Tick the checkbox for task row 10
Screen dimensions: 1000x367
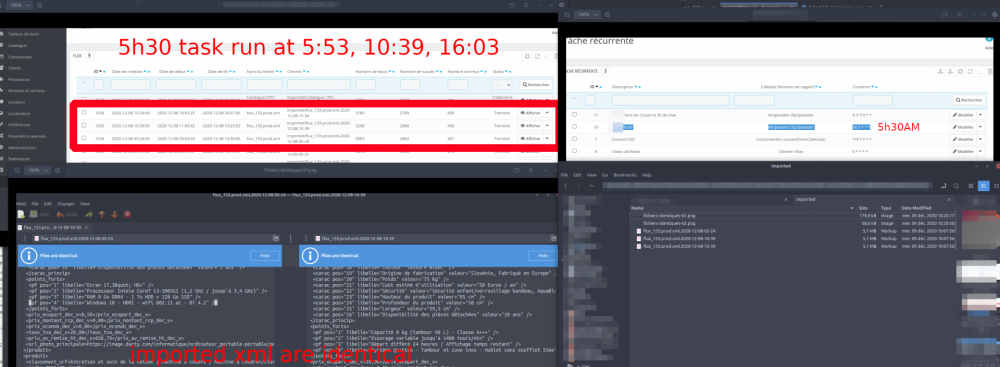pos(574,127)
